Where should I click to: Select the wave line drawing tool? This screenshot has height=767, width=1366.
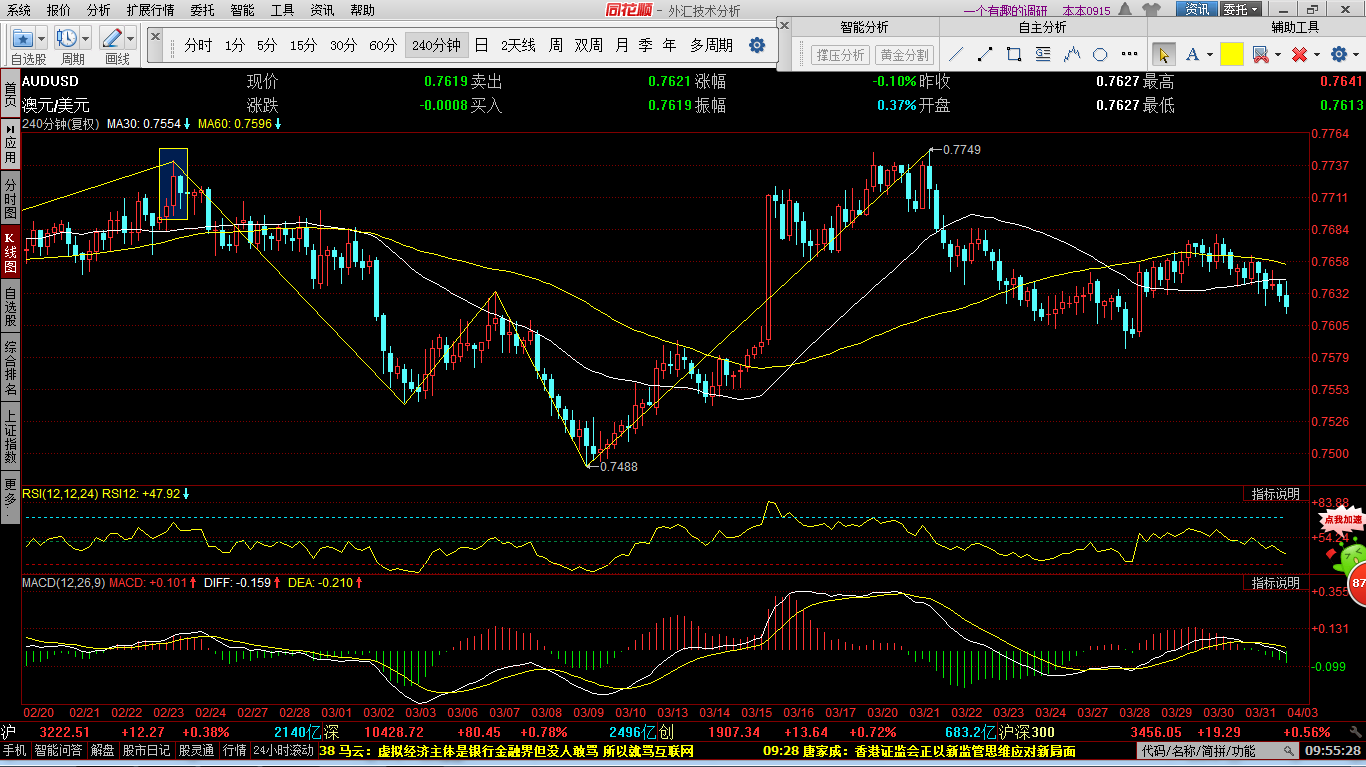coord(1072,54)
